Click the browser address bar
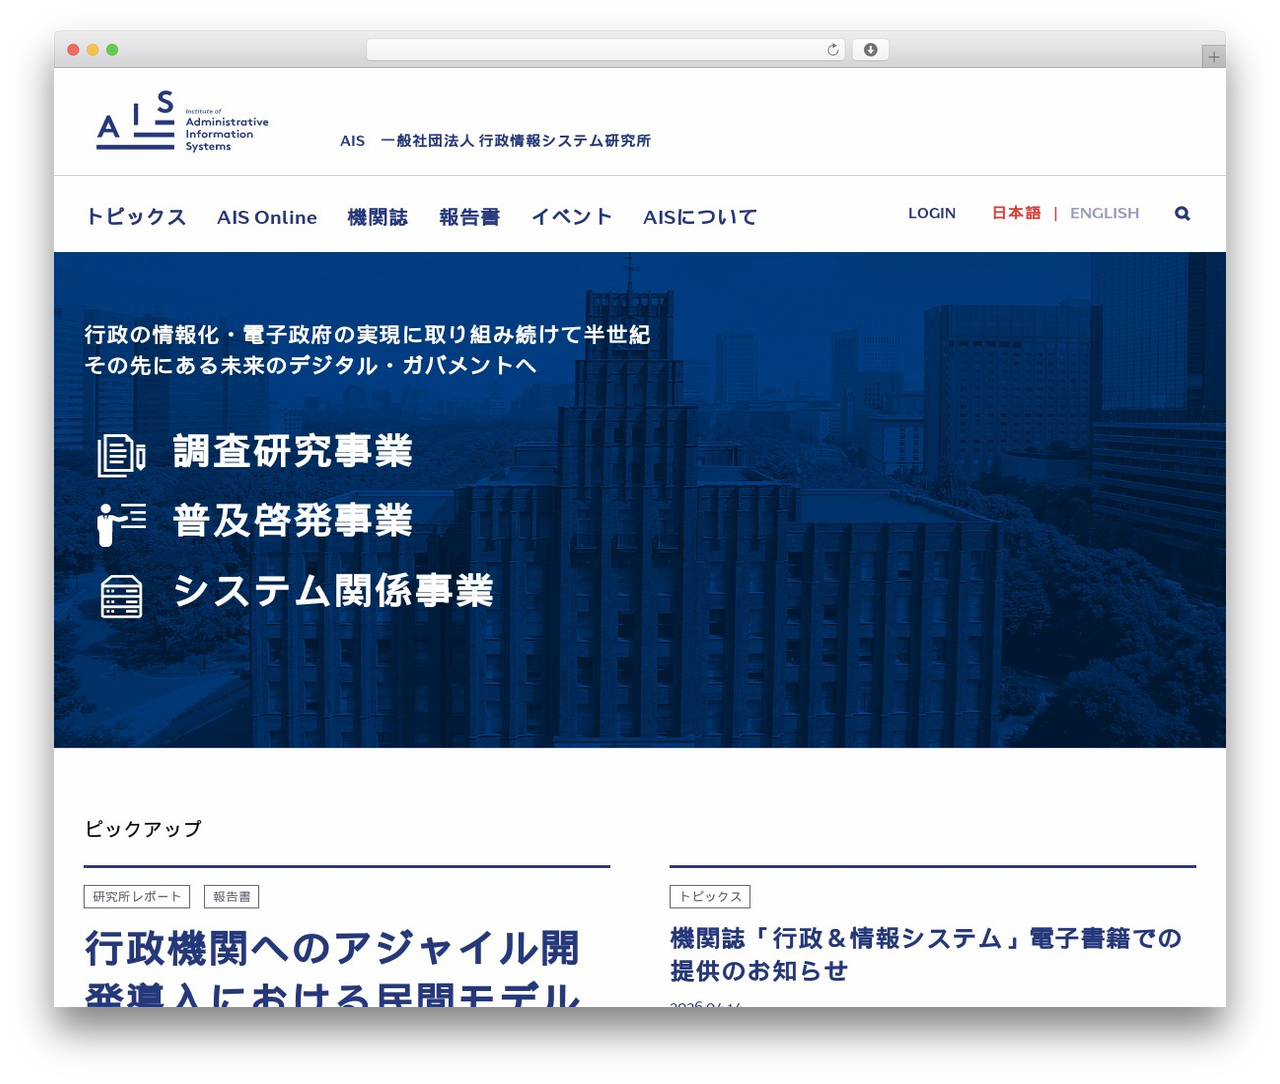Screen dimensions: 1280x1084 click(x=606, y=50)
